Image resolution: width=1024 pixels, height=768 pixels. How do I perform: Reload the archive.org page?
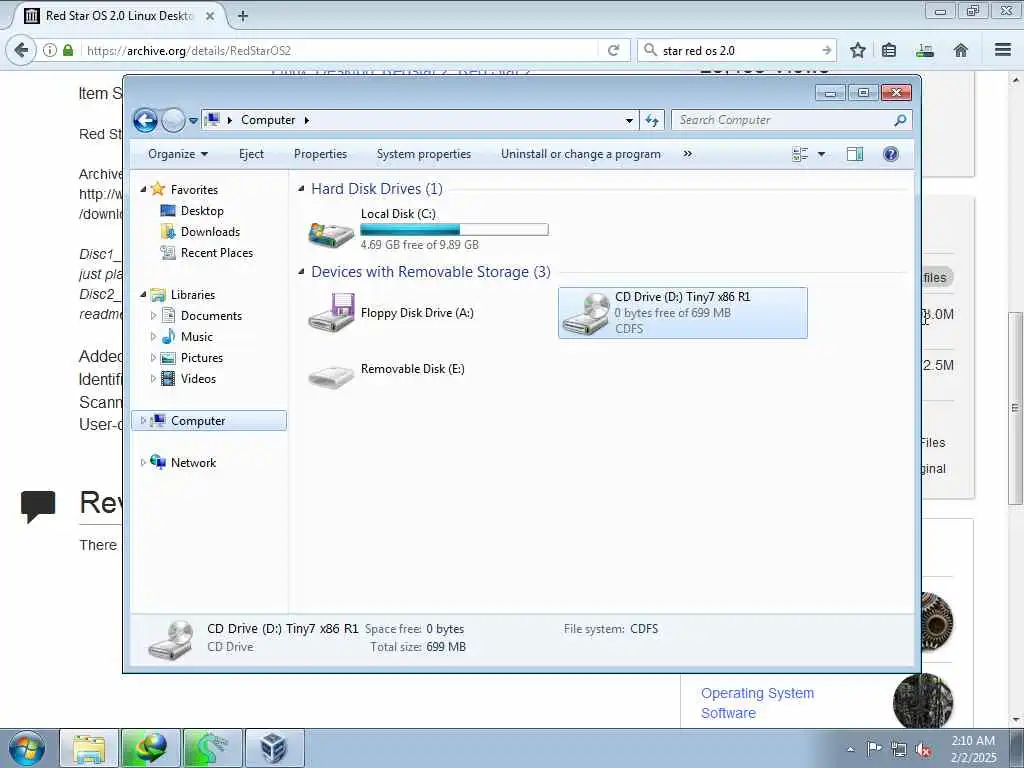[613, 50]
